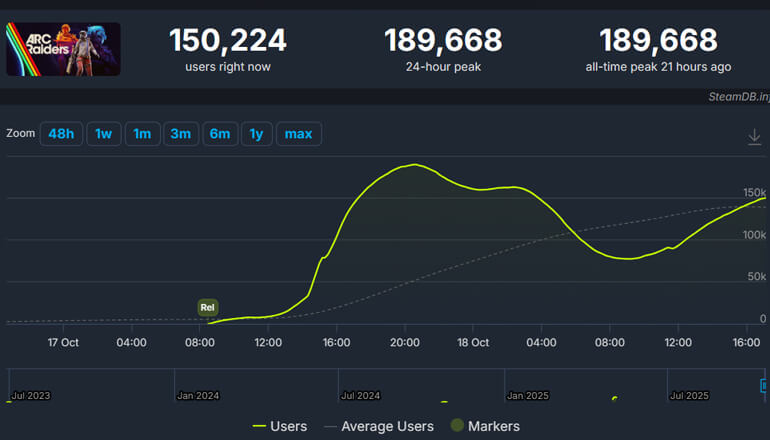Toggle the Users series in legend
Viewport: 770px width, 440px height.
pos(279,426)
